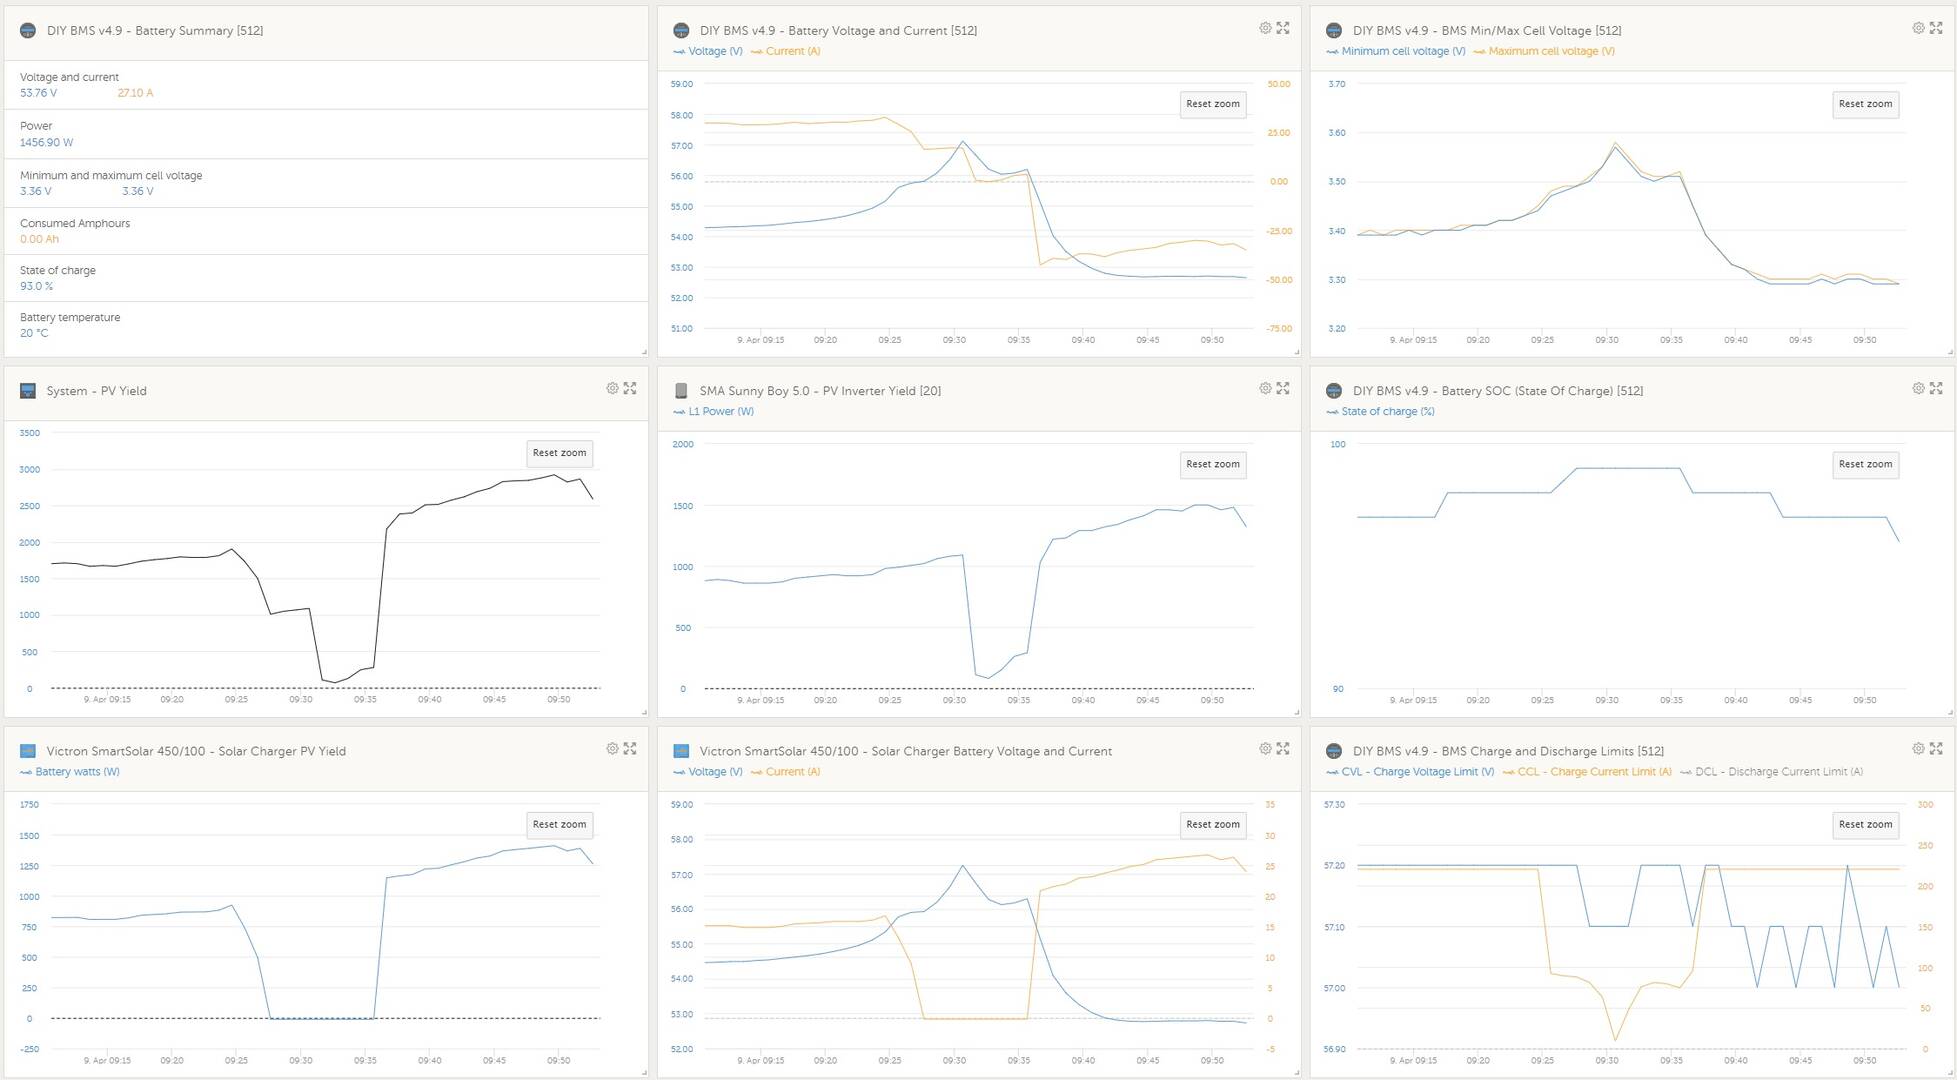
Task: Open gear of Solar Charger PV Yield widget
Action: 612,748
